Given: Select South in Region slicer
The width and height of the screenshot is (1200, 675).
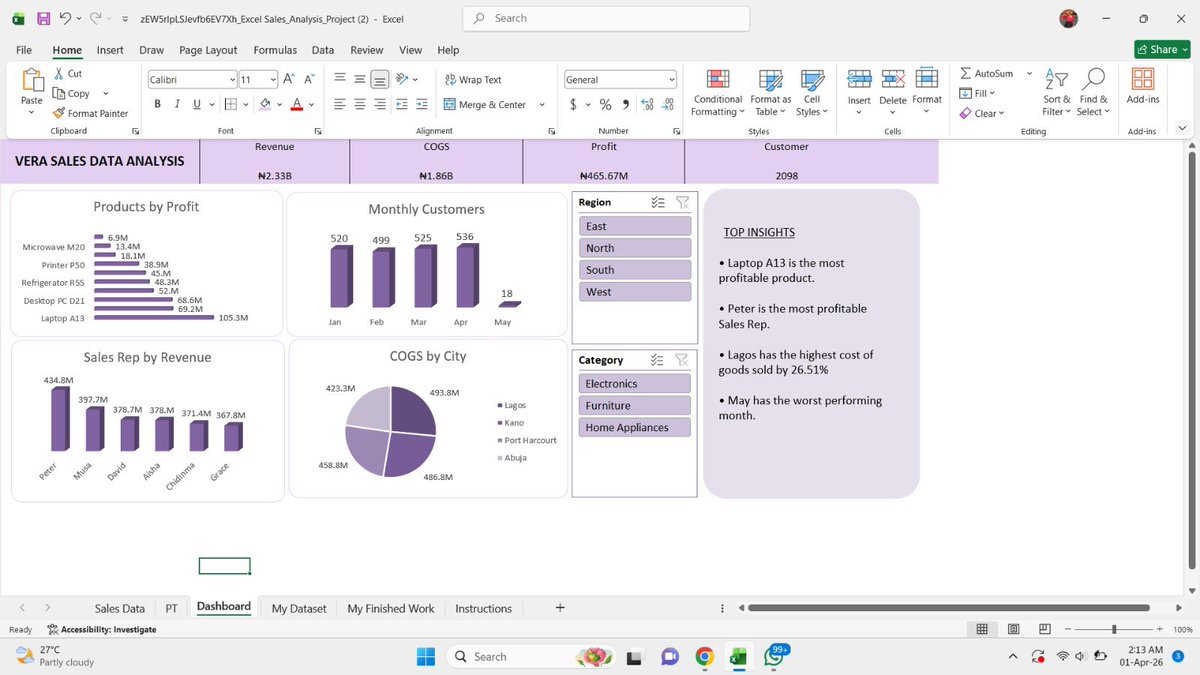Looking at the screenshot, I should (635, 270).
